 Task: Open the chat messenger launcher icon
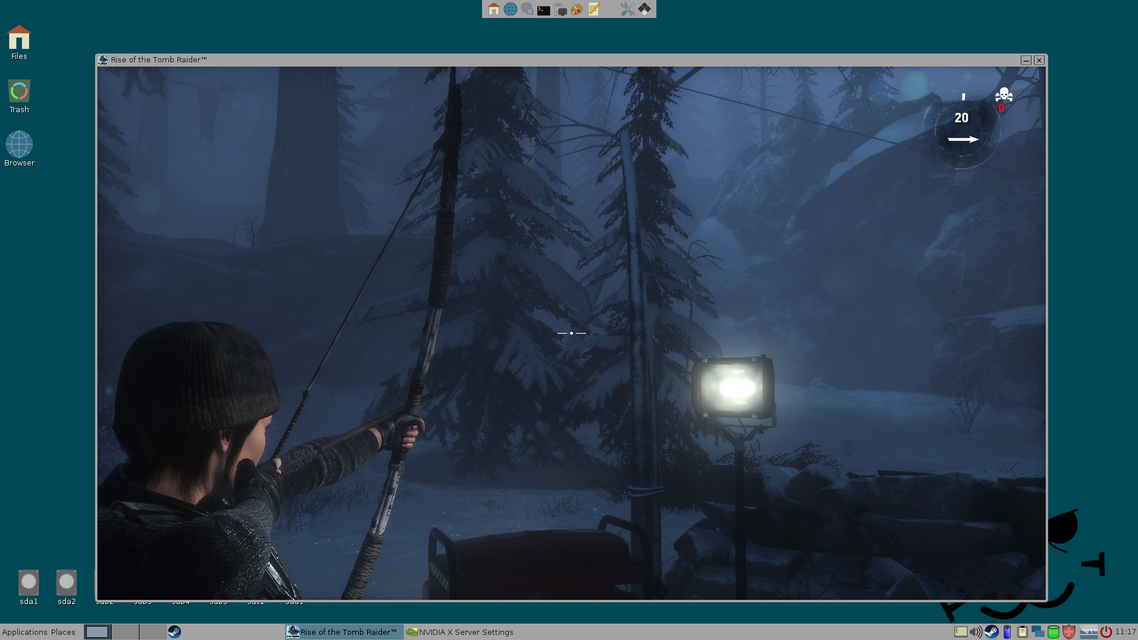coord(527,9)
